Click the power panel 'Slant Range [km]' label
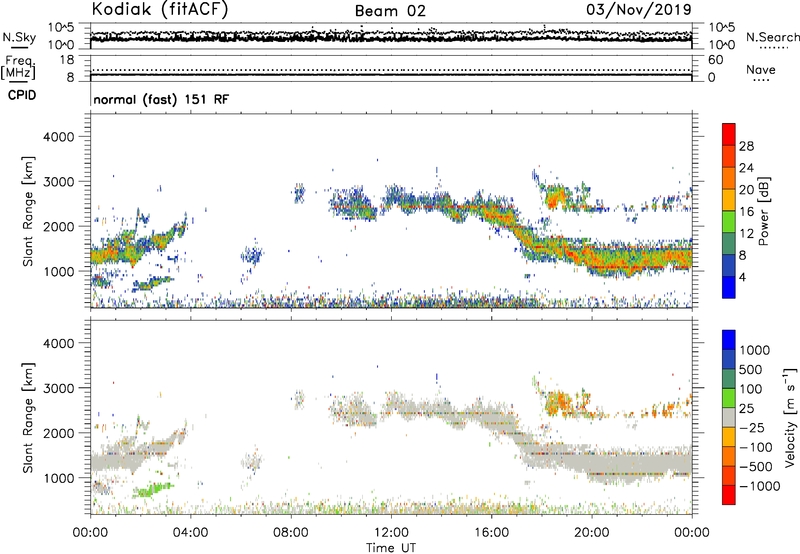The height and width of the screenshot is (554, 800). 28,211
